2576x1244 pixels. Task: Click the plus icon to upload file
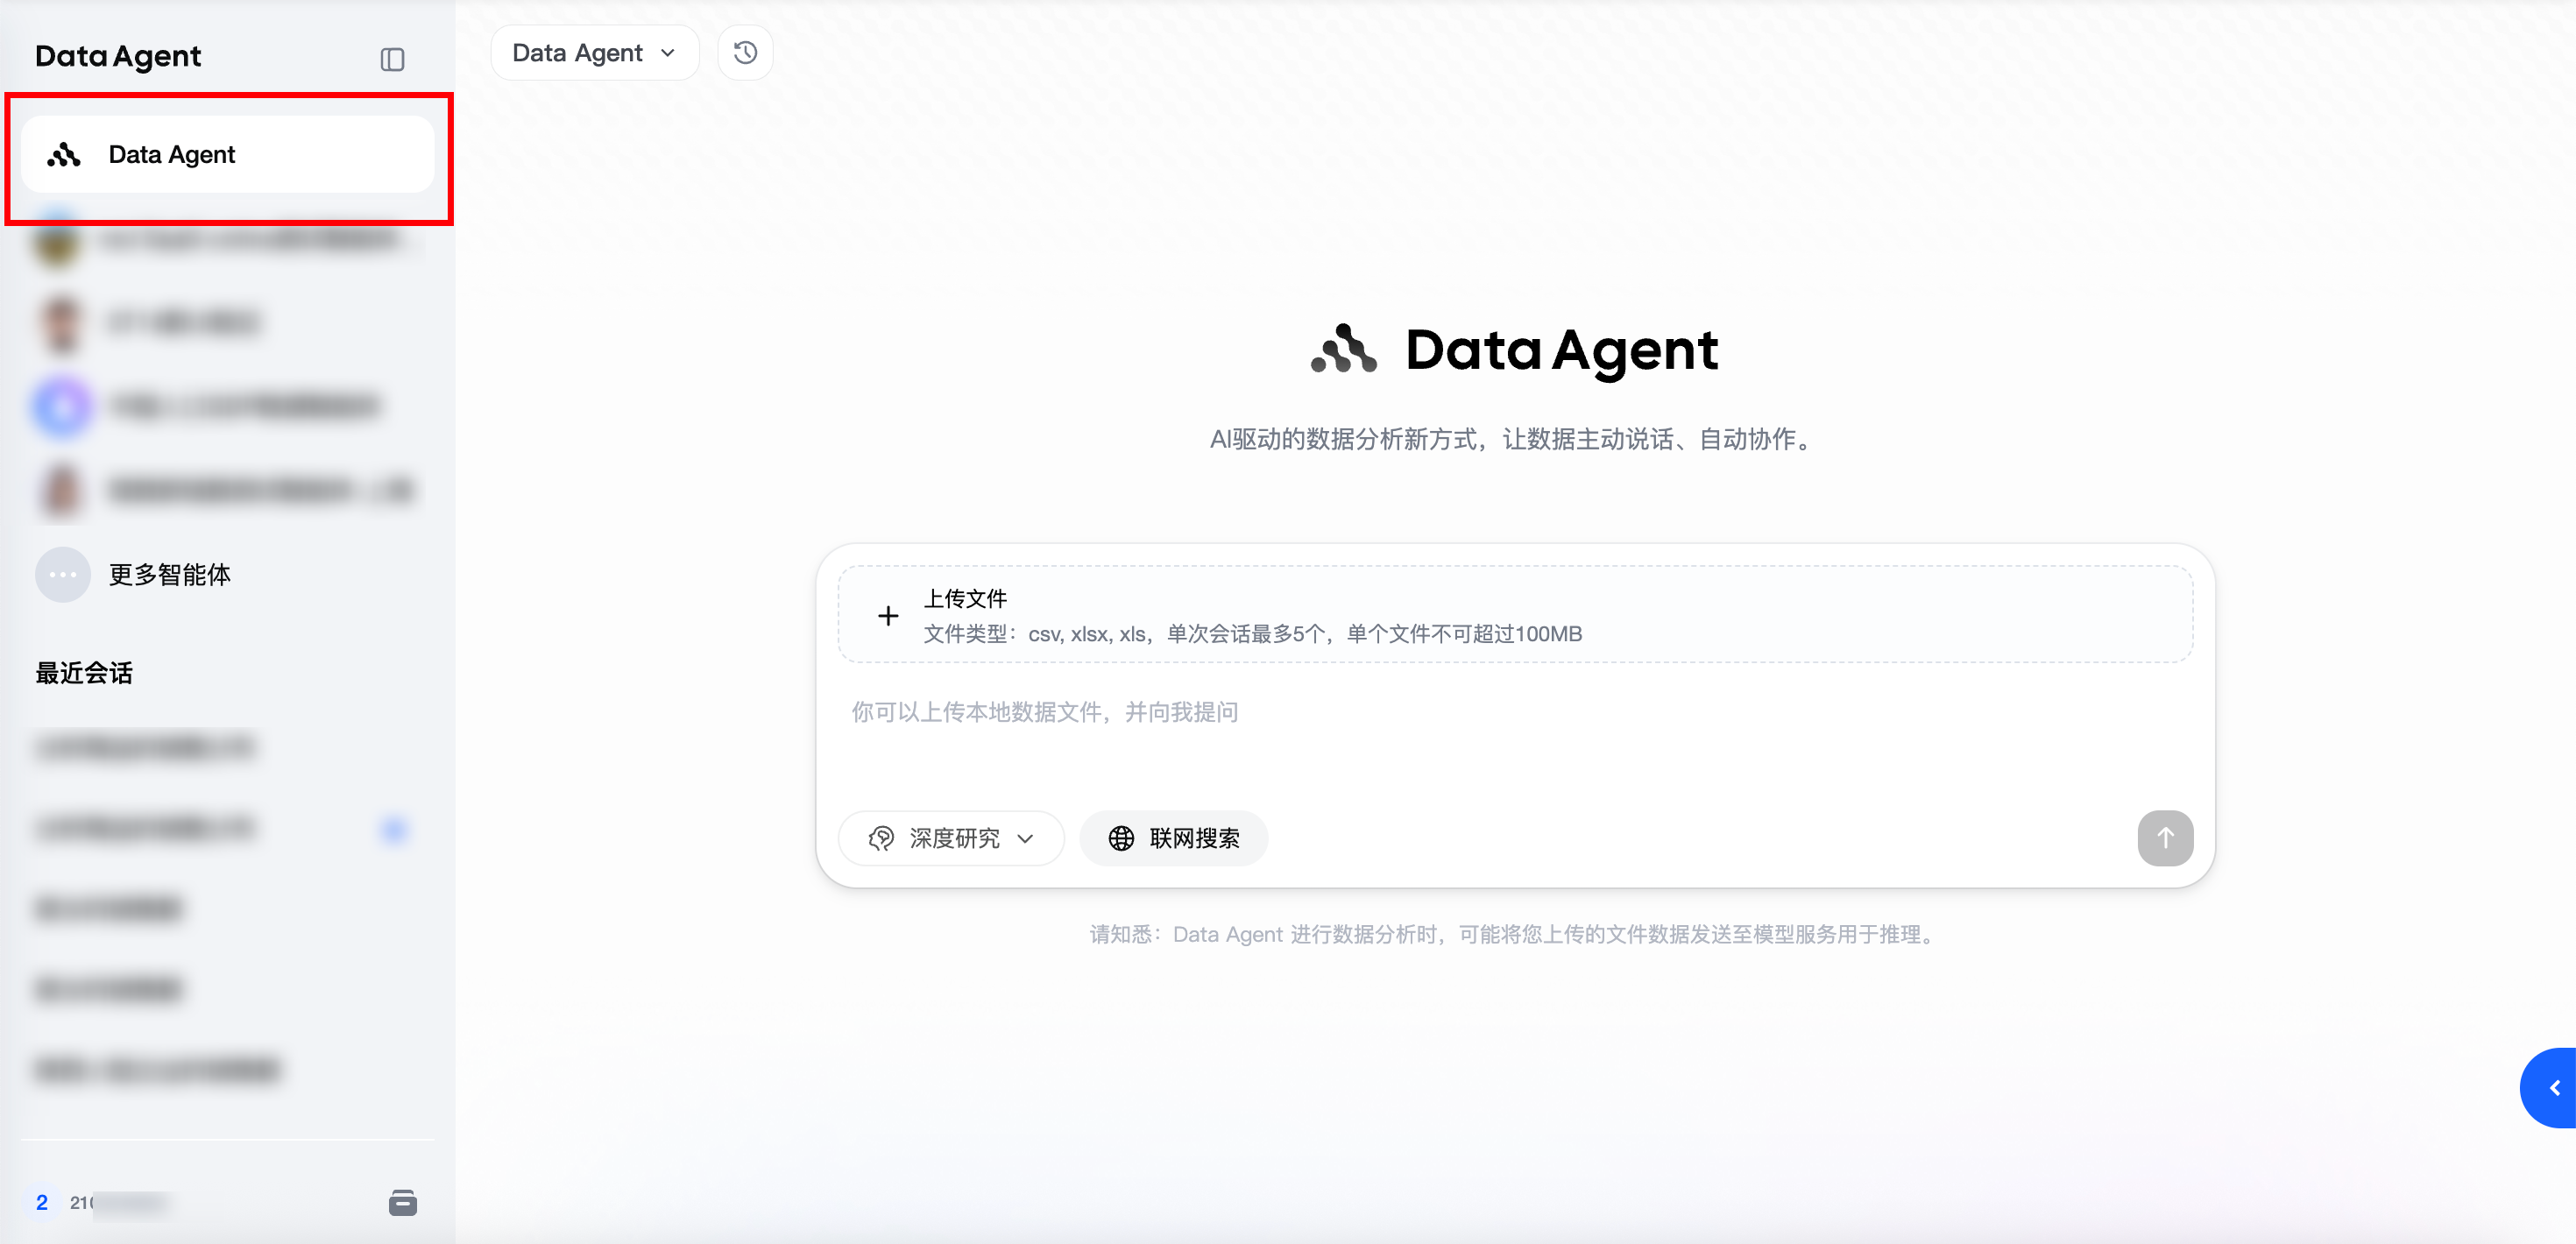tap(887, 615)
